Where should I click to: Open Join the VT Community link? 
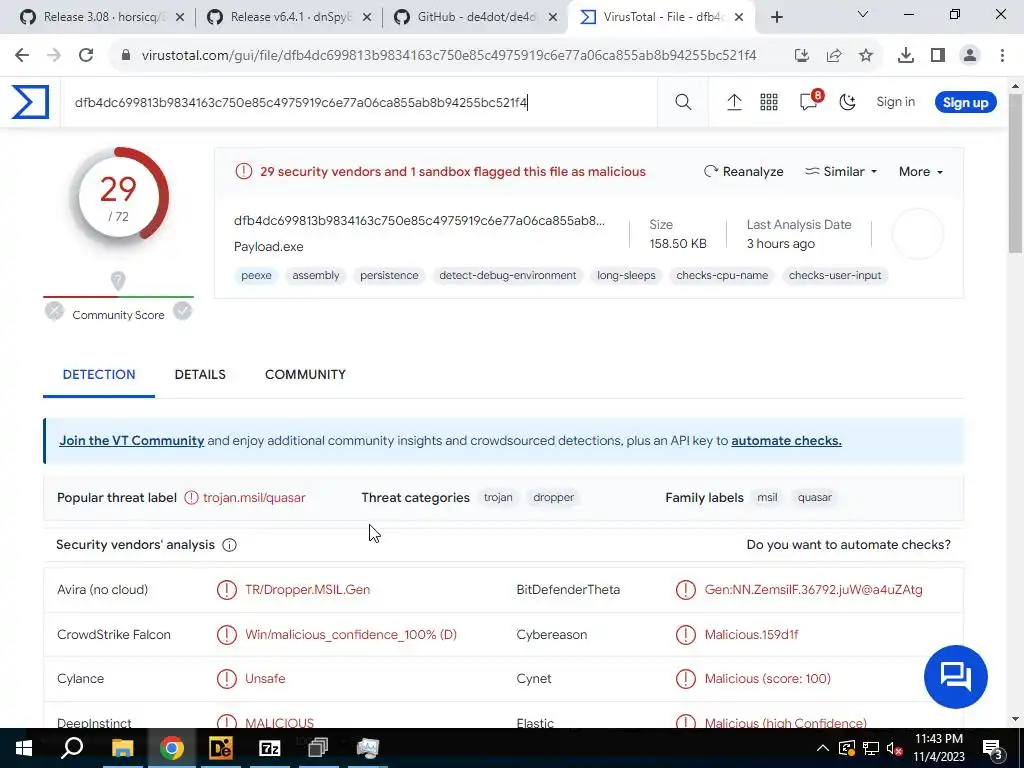coord(131,441)
